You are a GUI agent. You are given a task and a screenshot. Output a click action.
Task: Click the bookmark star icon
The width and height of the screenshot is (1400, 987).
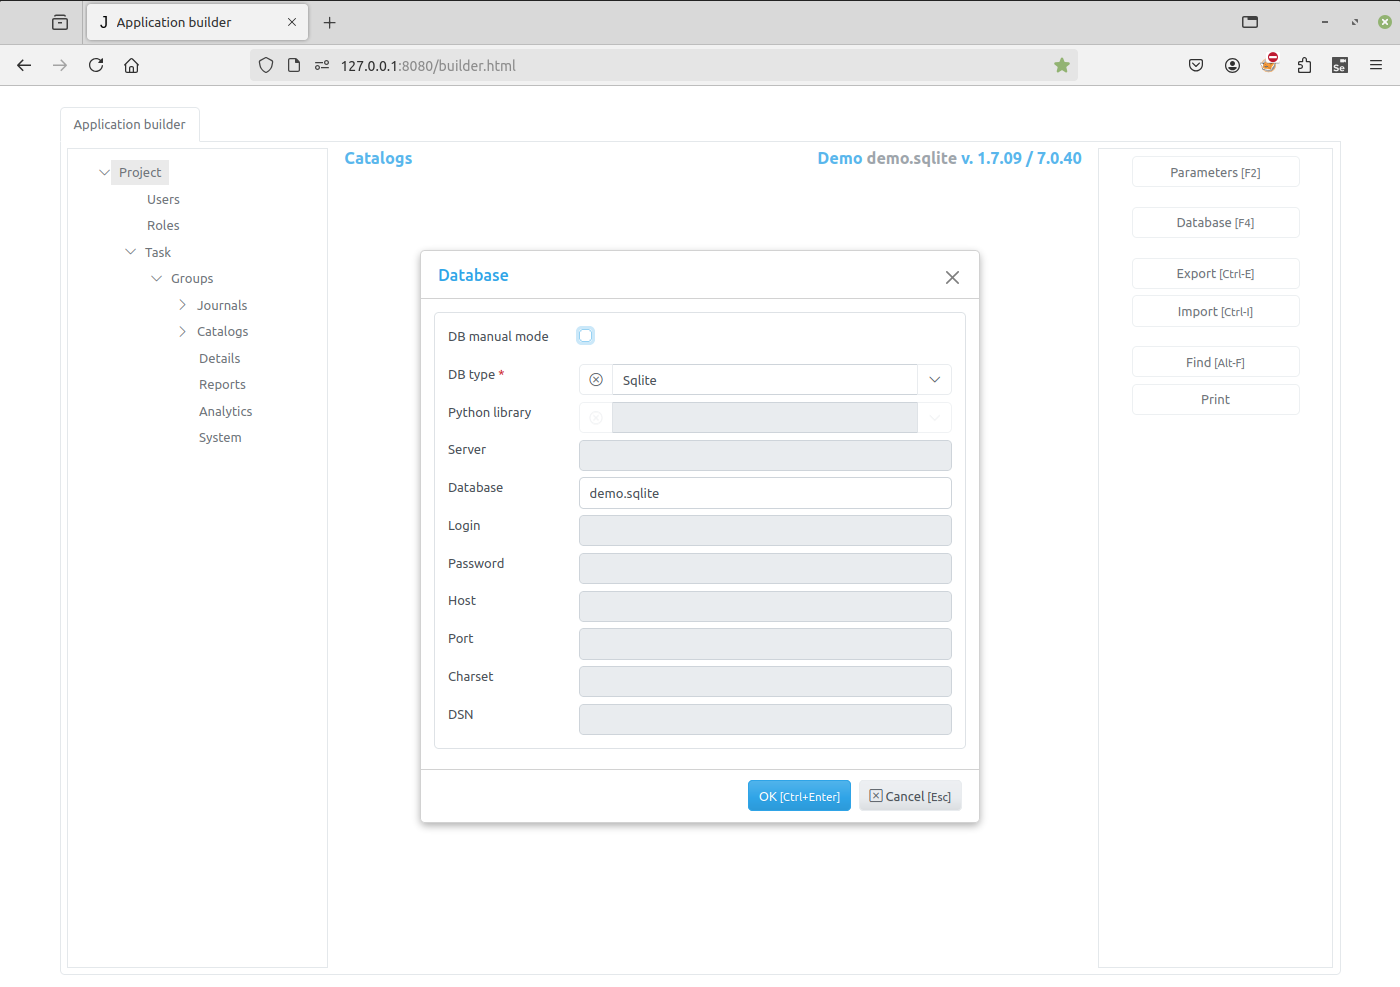point(1062,65)
